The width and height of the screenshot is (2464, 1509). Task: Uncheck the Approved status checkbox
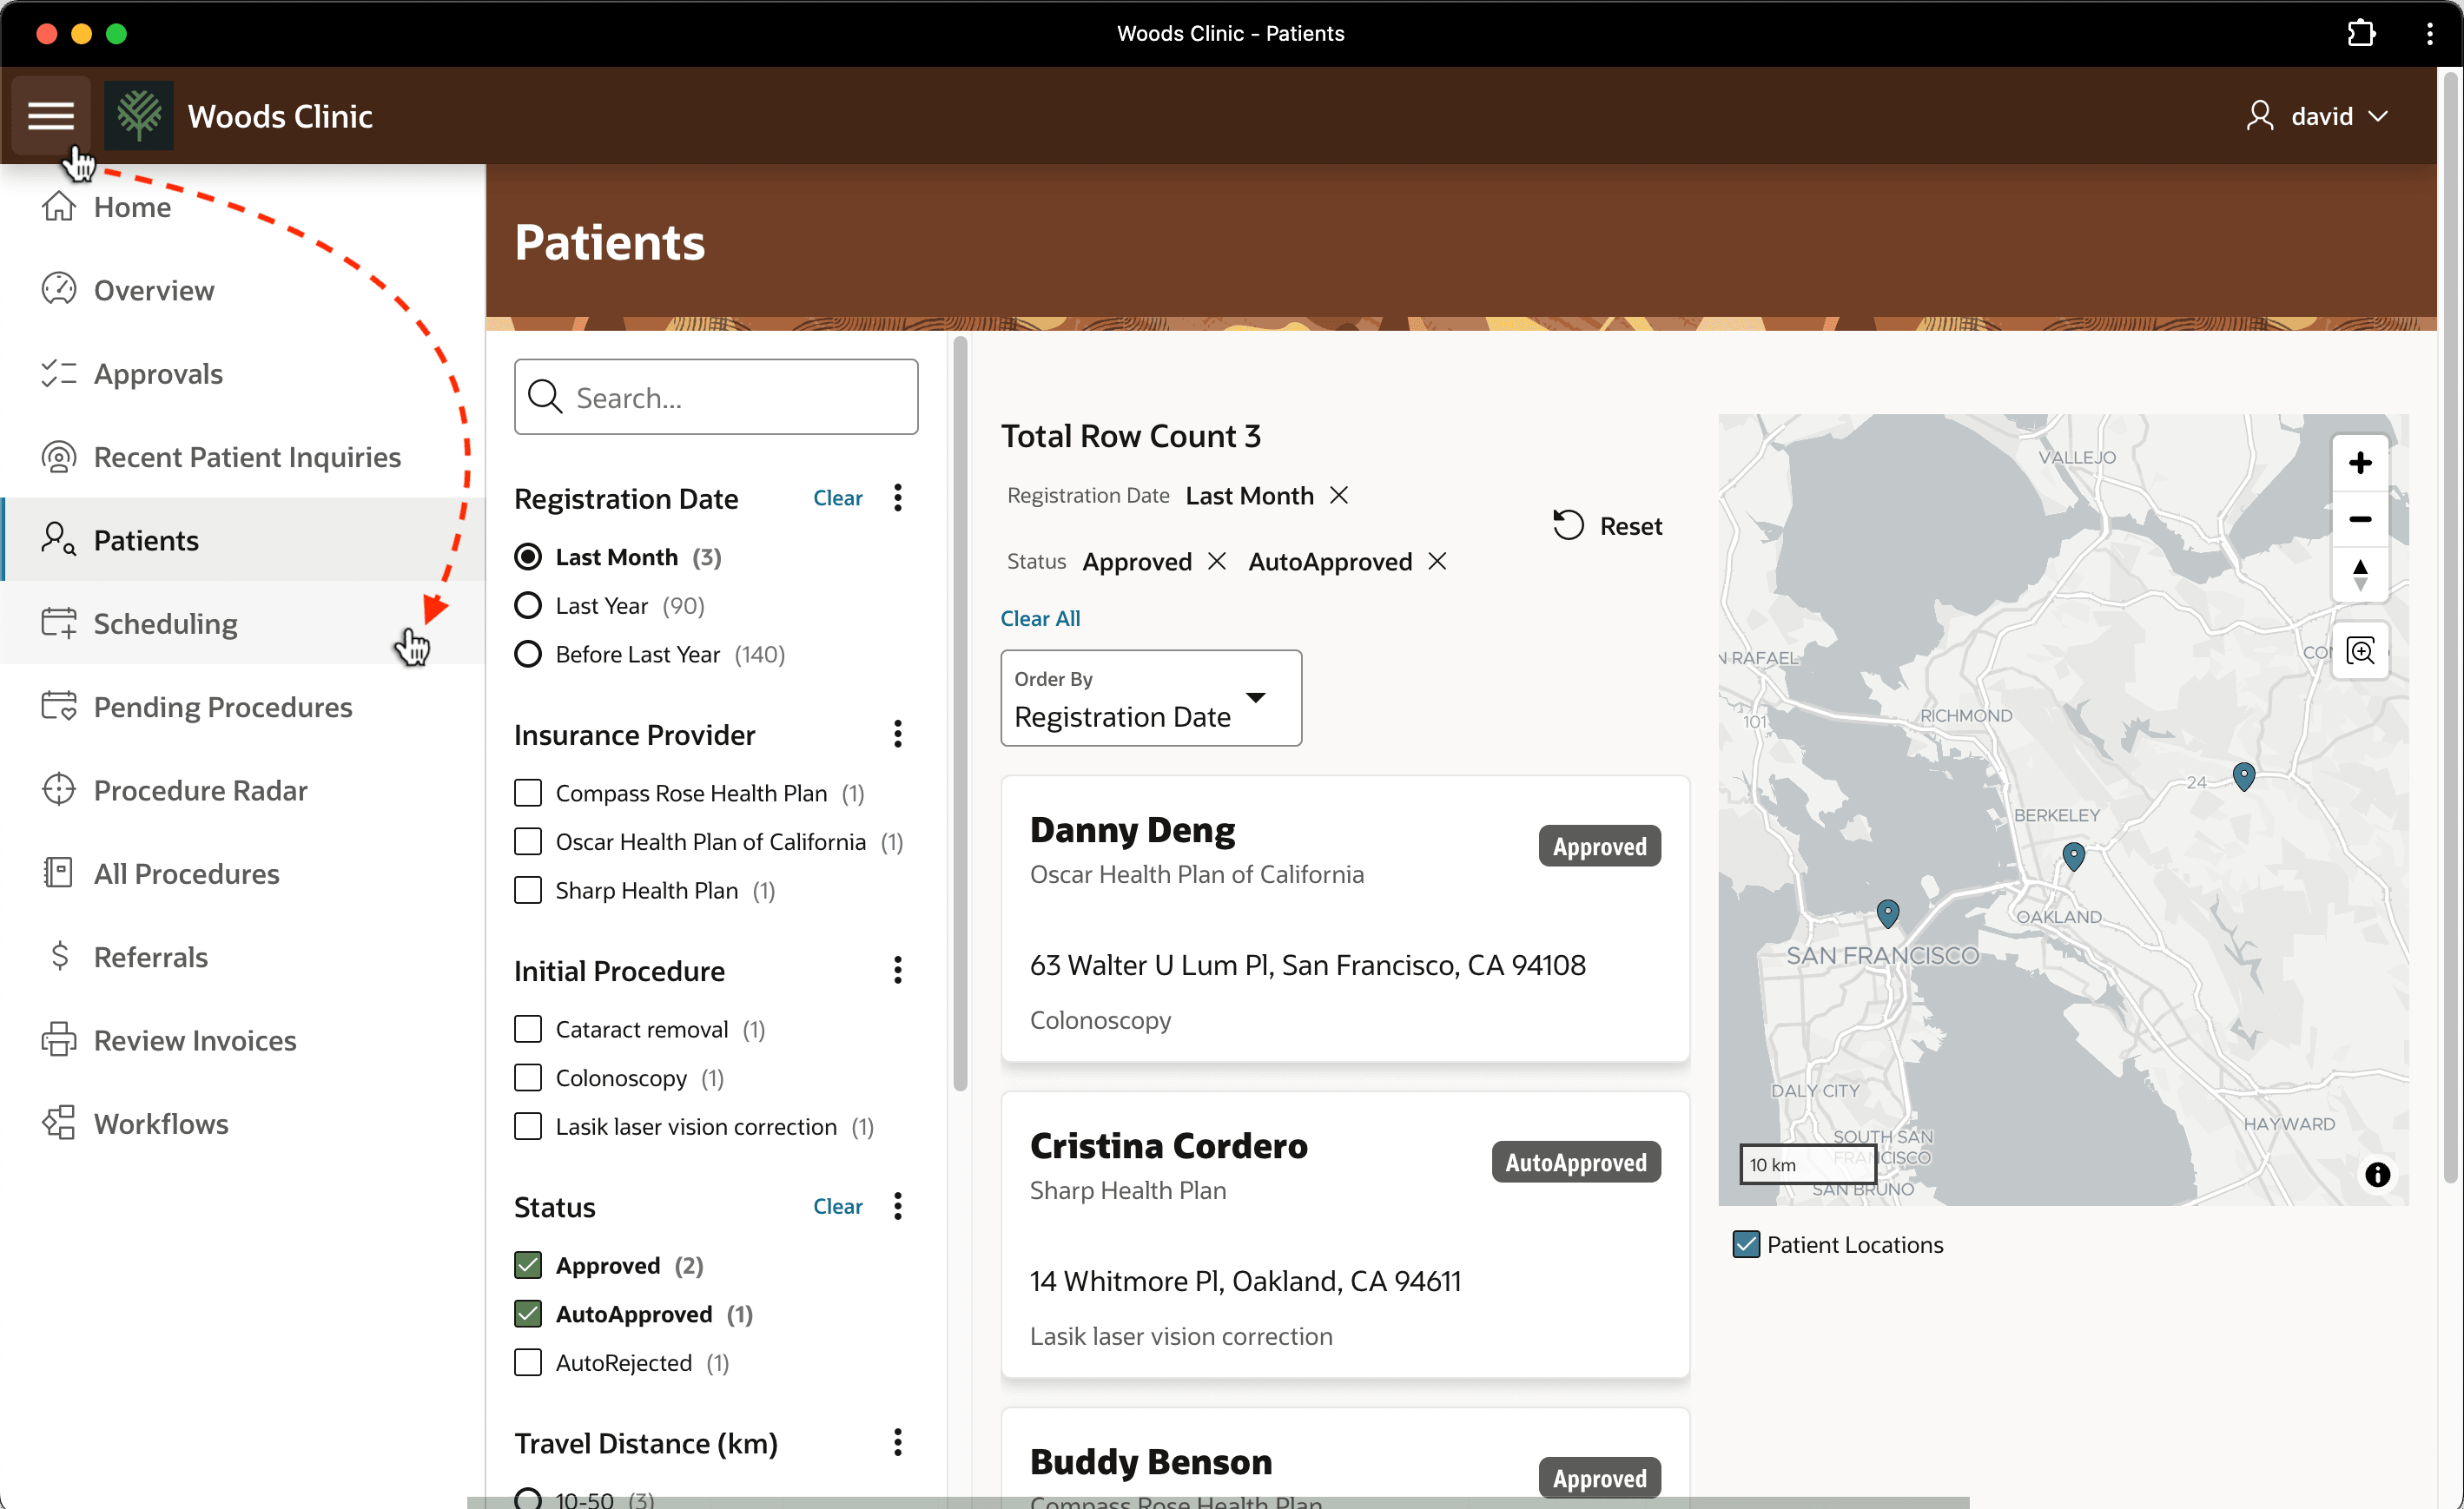[x=528, y=1265]
